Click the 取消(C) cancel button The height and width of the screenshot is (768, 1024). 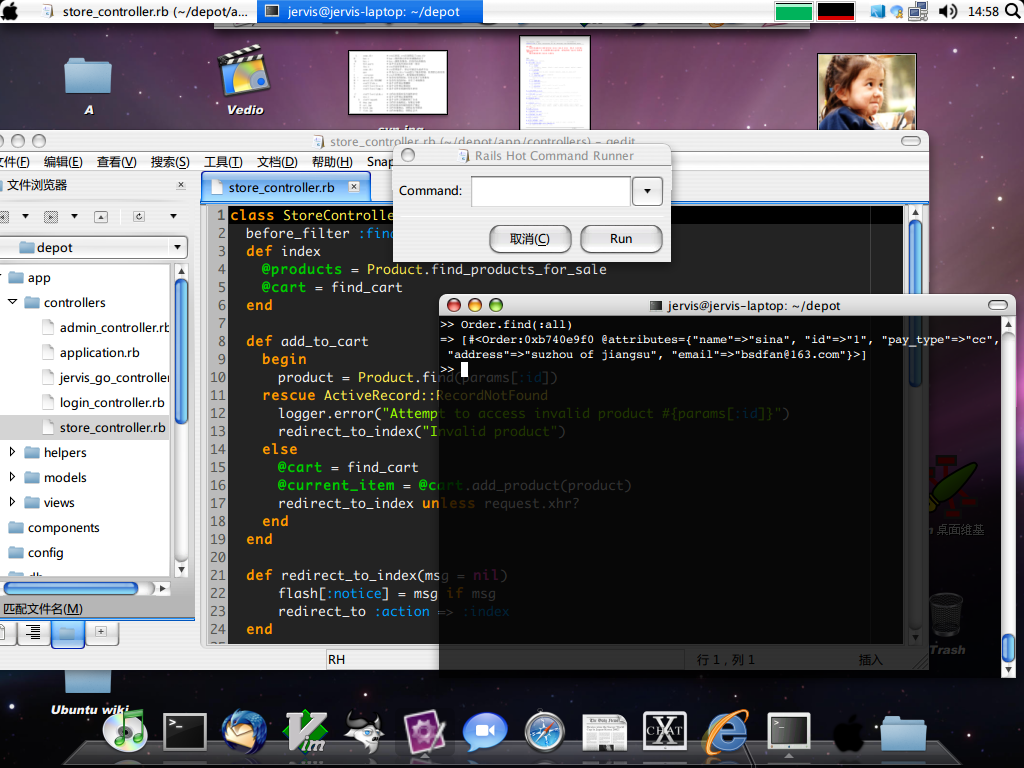tap(530, 239)
